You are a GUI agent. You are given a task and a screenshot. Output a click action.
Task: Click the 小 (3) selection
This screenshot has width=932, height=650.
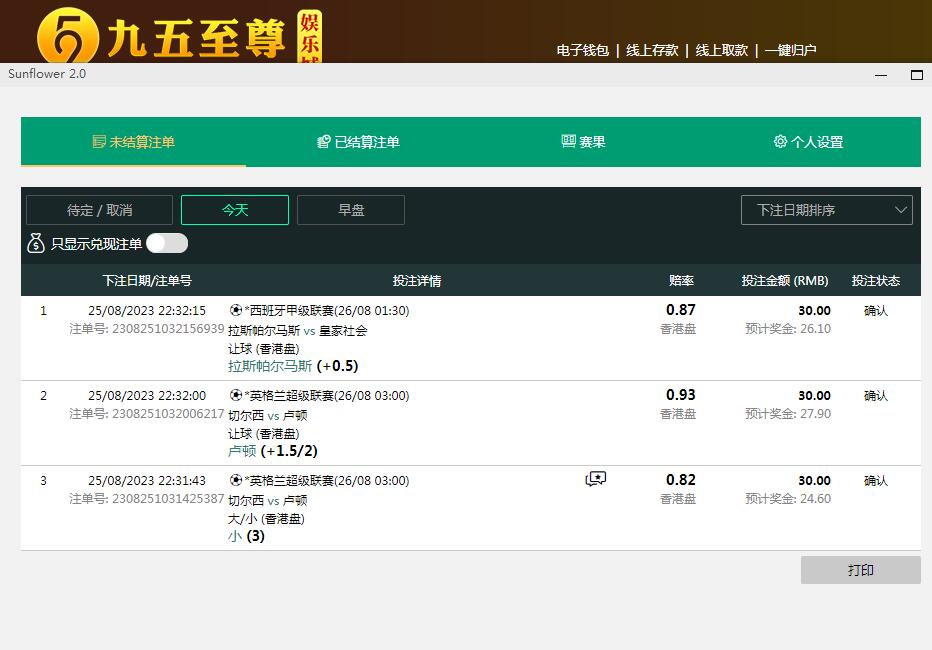[246, 536]
